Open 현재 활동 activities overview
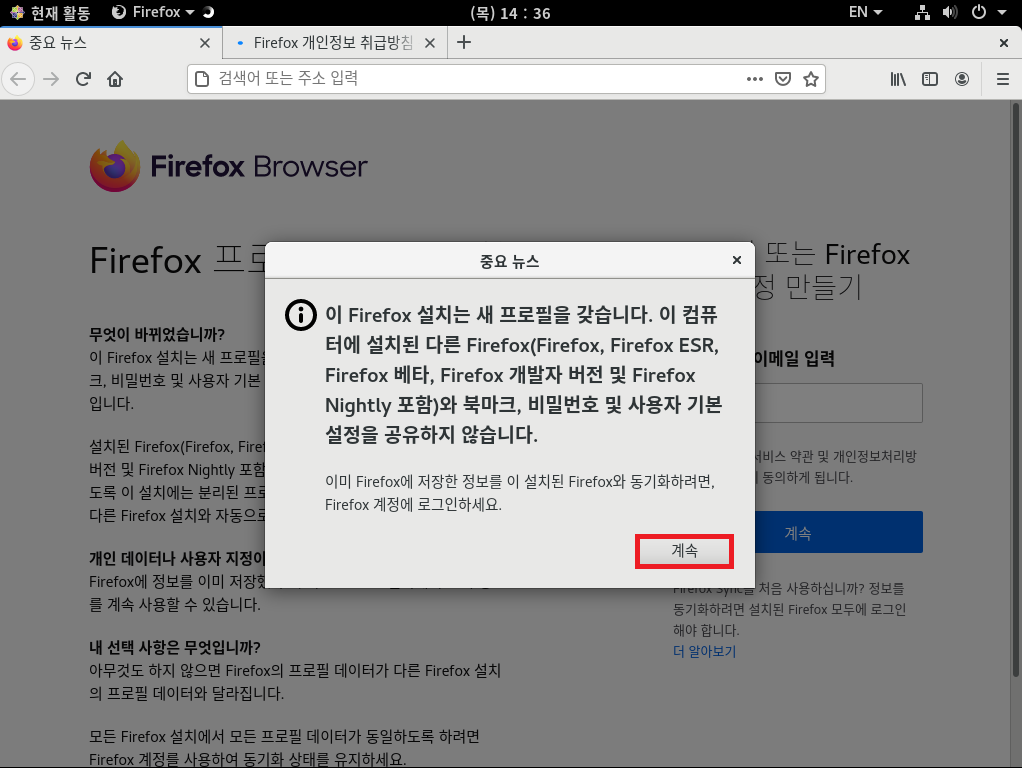 tap(50, 12)
